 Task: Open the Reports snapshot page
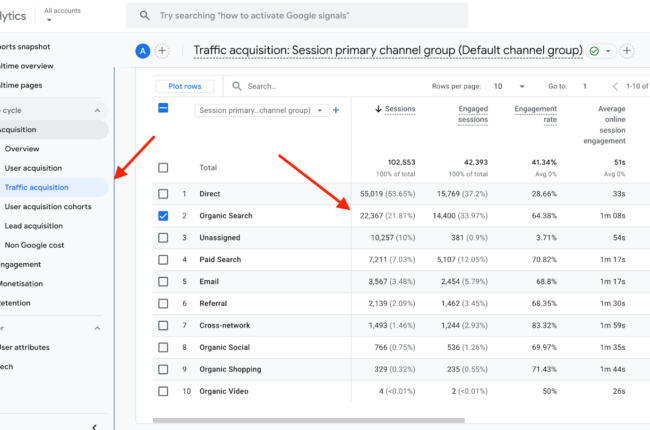[x=25, y=46]
